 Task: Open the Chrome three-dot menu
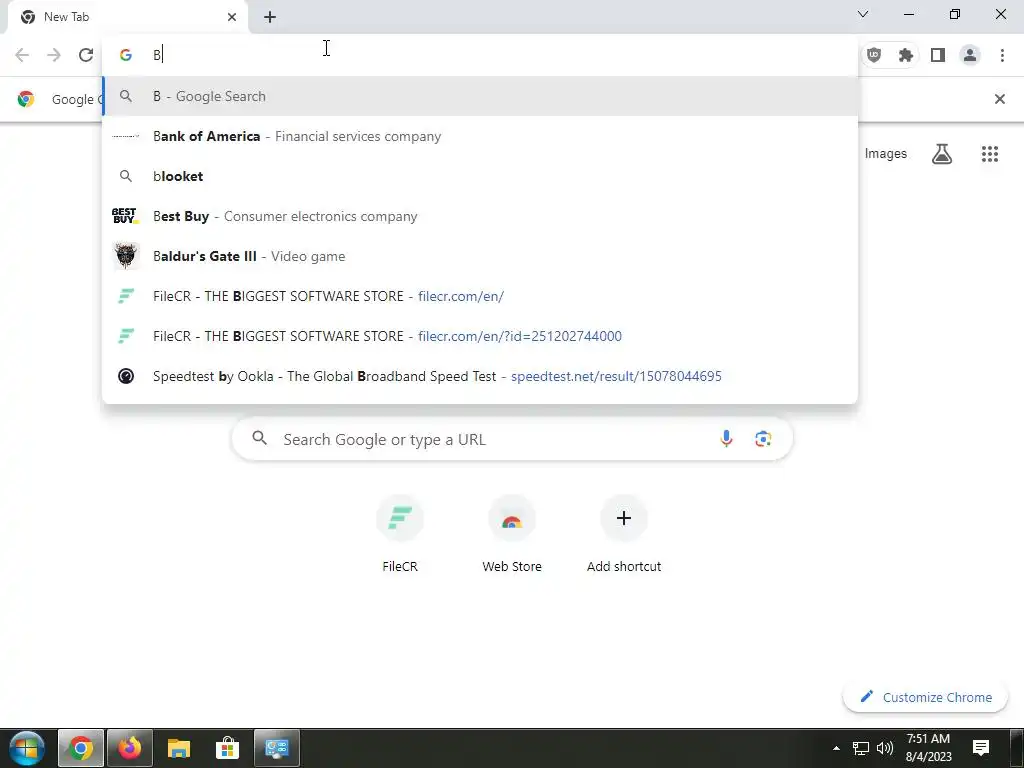[x=1002, y=55]
